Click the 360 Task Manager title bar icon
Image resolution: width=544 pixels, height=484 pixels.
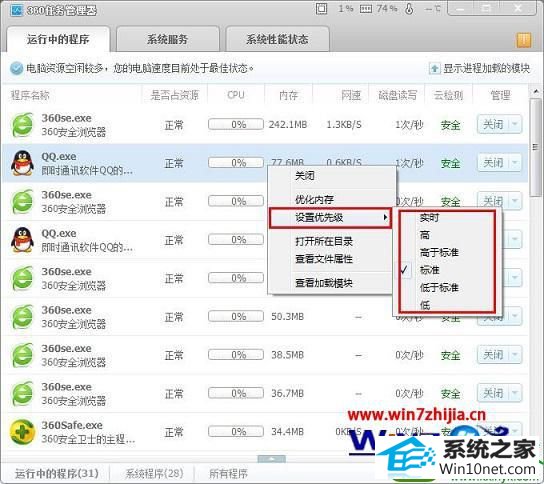click(x=16, y=10)
